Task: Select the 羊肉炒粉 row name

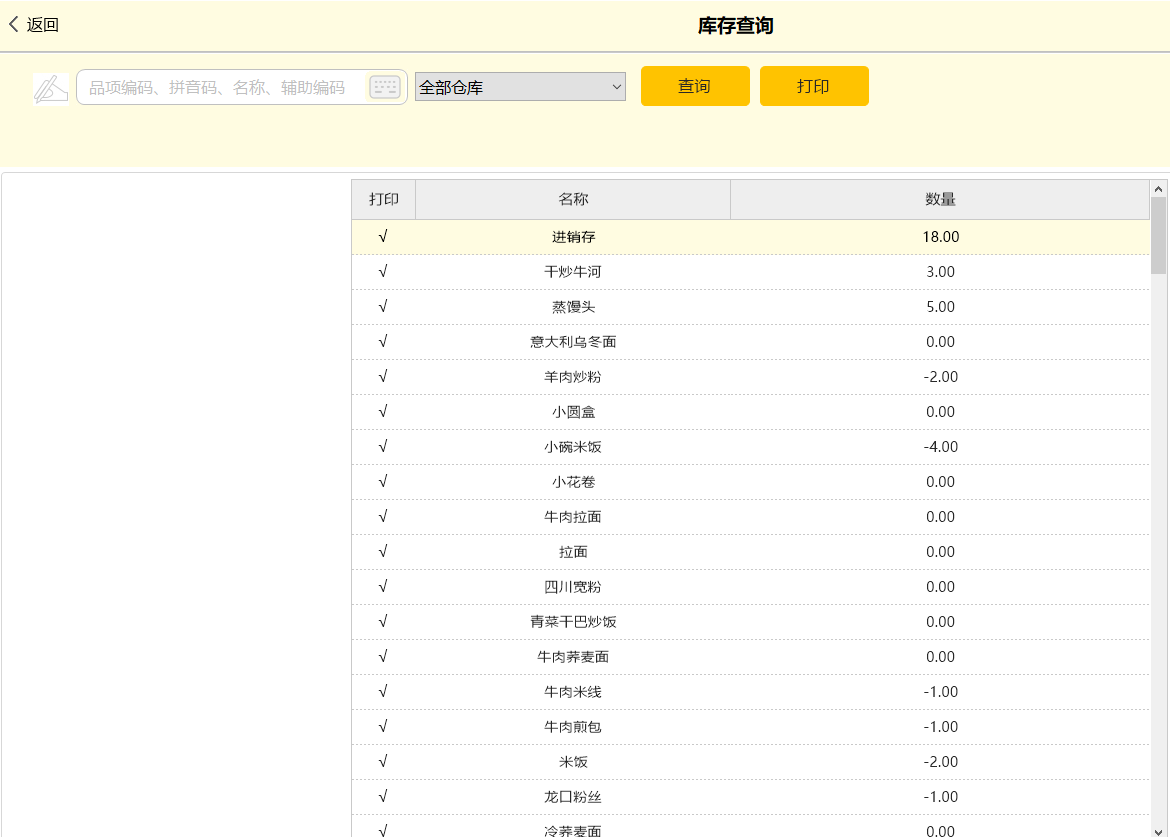Action: [x=573, y=377]
